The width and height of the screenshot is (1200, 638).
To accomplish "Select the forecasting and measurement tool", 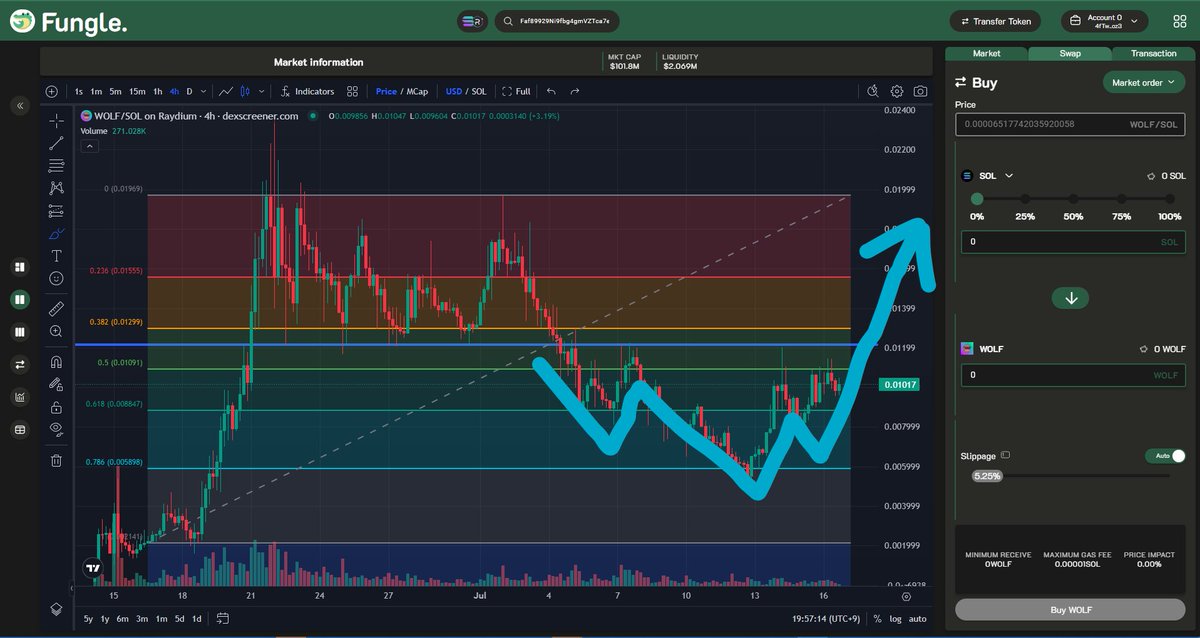I will (x=56, y=211).
